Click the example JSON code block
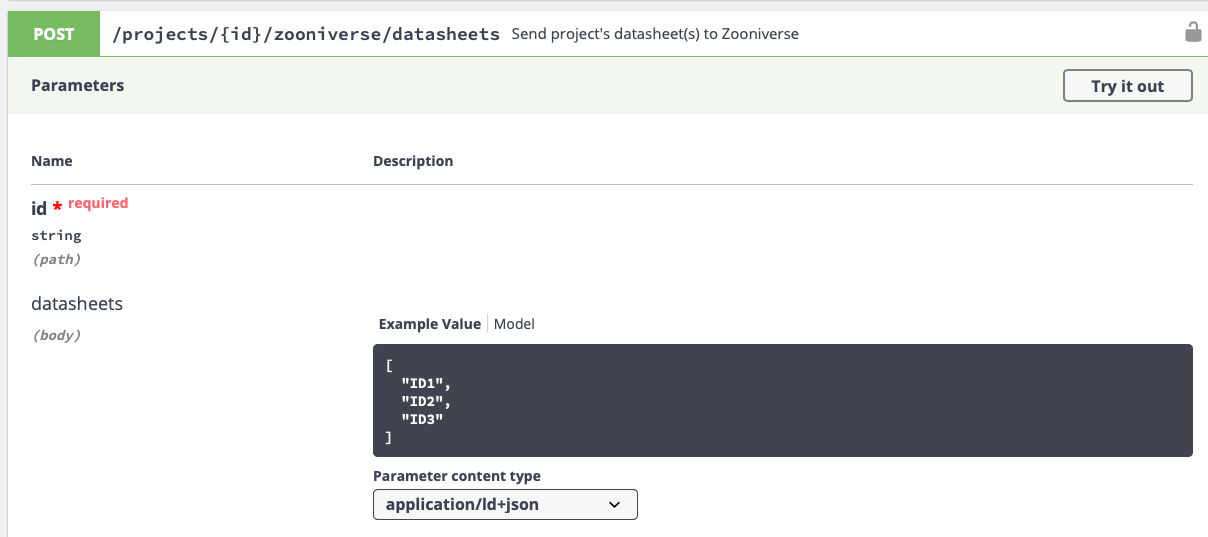 point(782,400)
